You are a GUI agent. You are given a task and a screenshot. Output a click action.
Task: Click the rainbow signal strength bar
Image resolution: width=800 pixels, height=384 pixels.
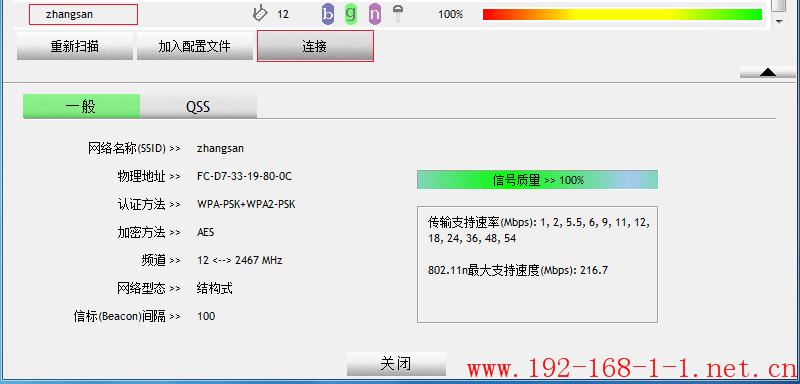tap(622, 14)
